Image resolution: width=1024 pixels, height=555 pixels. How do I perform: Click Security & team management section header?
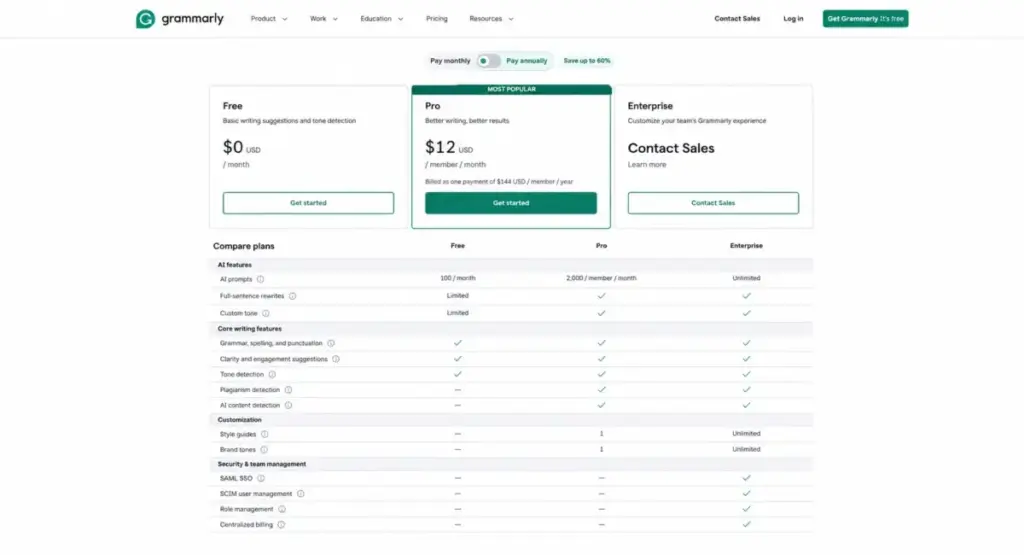pyautogui.click(x=261, y=464)
